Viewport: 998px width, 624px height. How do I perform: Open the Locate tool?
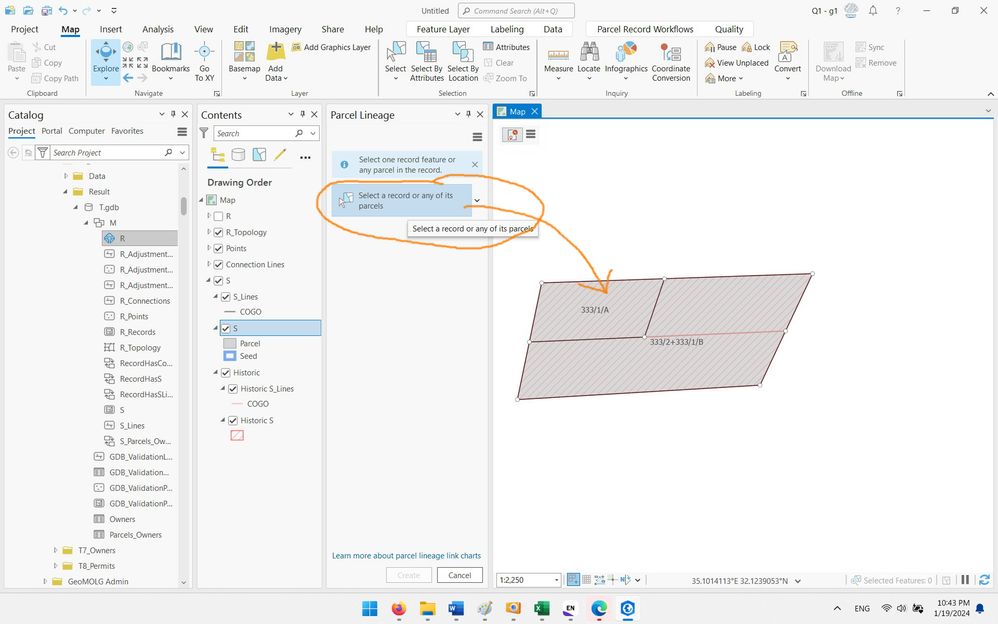click(x=589, y=61)
